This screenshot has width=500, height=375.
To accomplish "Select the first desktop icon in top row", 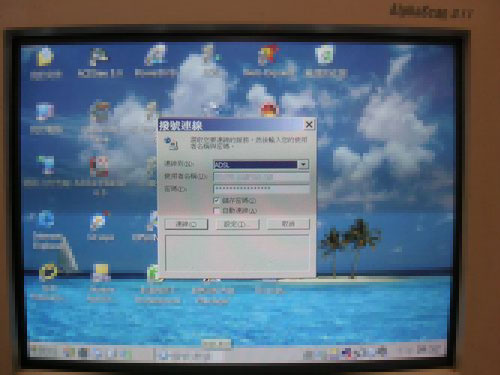I will [x=45, y=56].
